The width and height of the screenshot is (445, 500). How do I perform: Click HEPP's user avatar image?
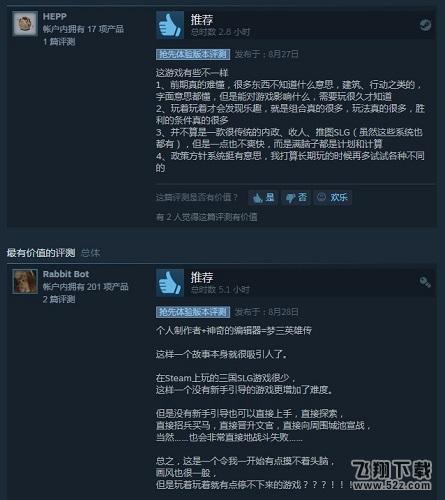25,24
